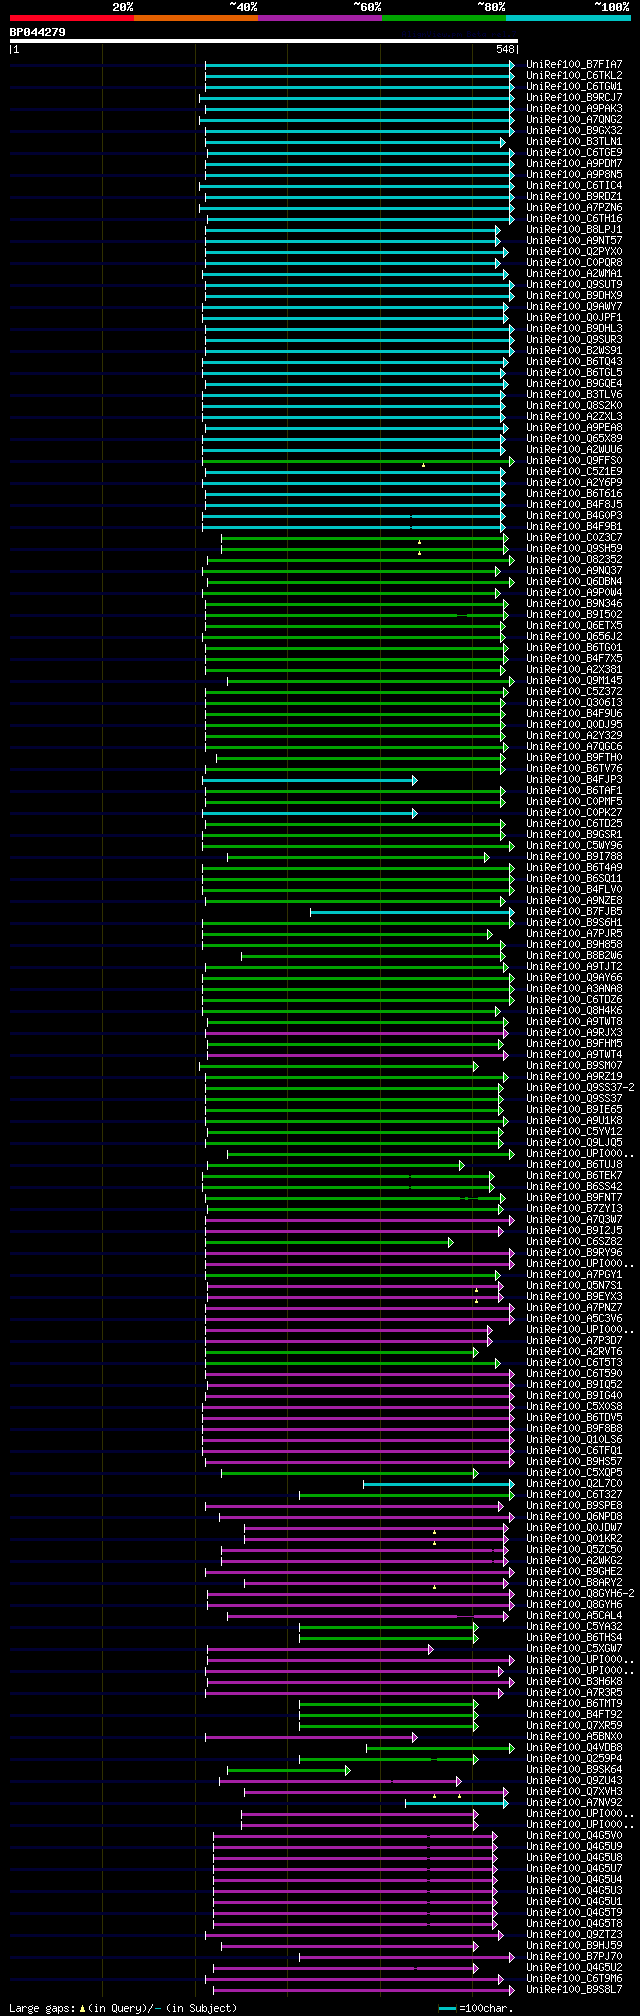
Task: Select the UniRef100_A3ANA8 label
Action: click(x=574, y=988)
